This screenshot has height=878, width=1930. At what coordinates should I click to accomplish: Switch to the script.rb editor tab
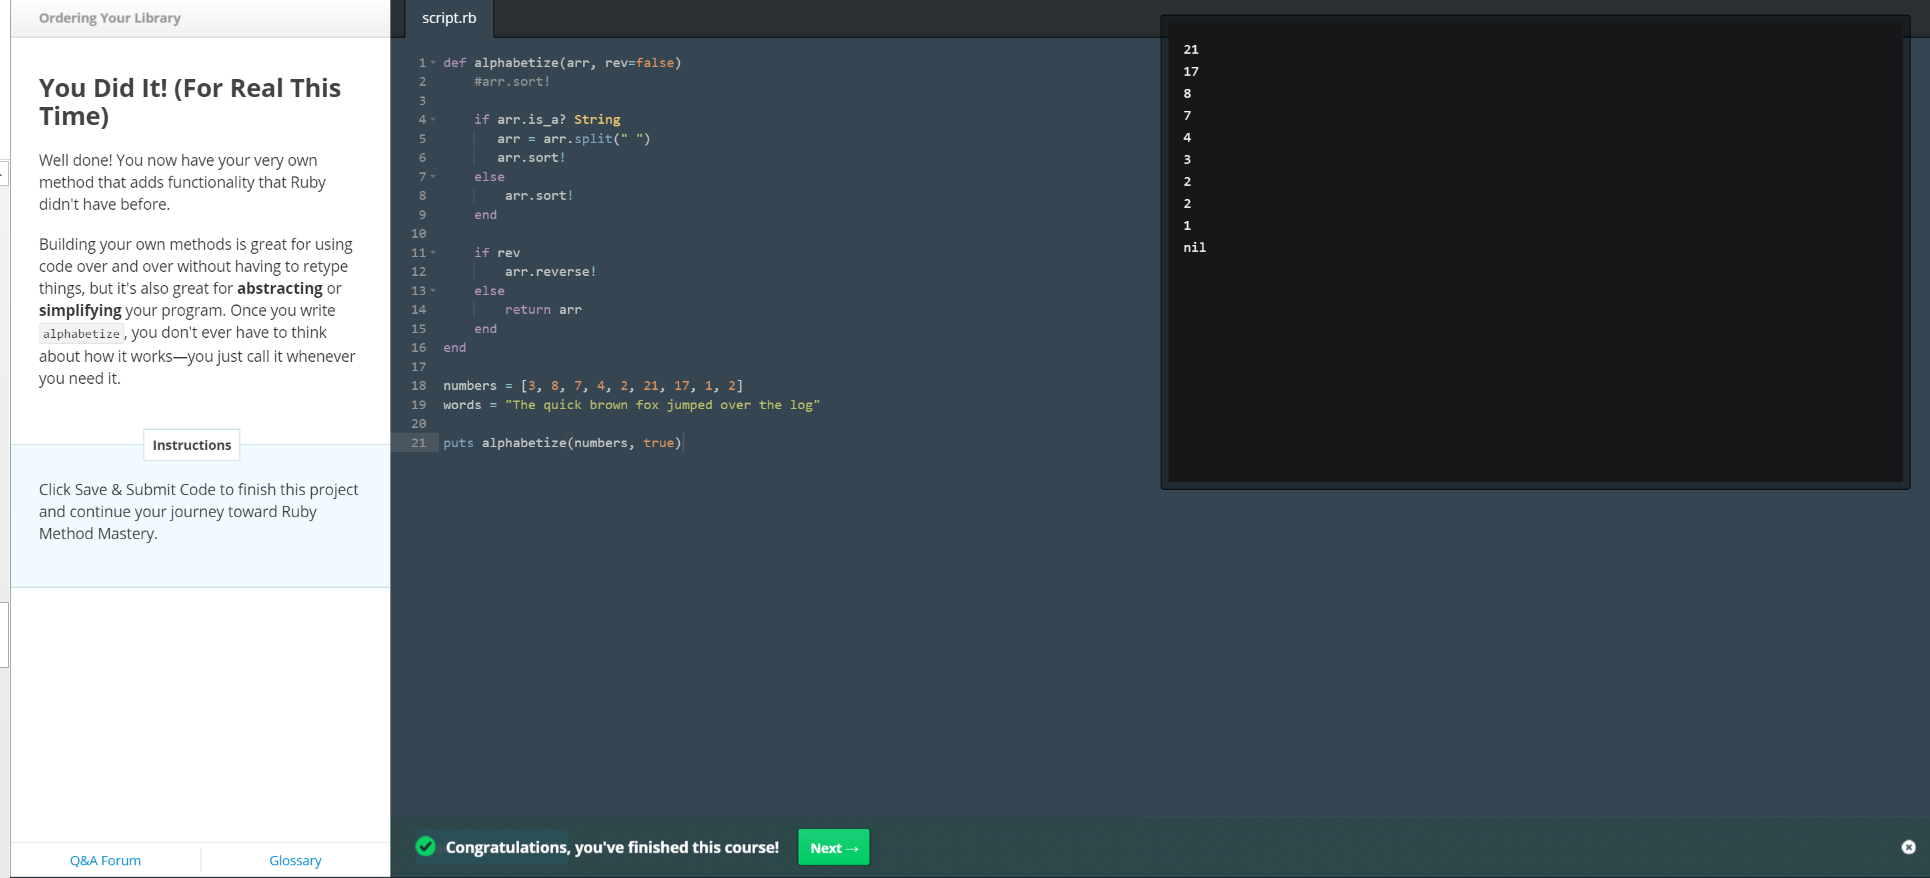(449, 18)
